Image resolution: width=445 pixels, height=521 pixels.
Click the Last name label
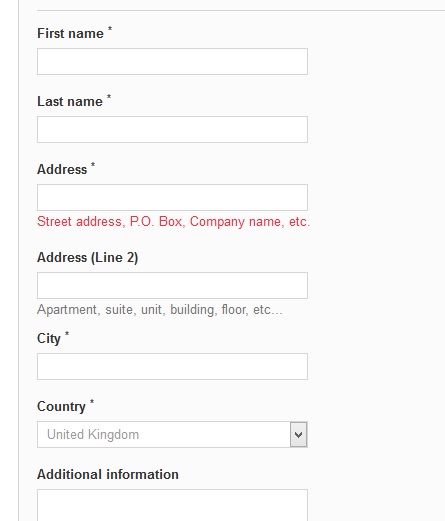coord(70,101)
